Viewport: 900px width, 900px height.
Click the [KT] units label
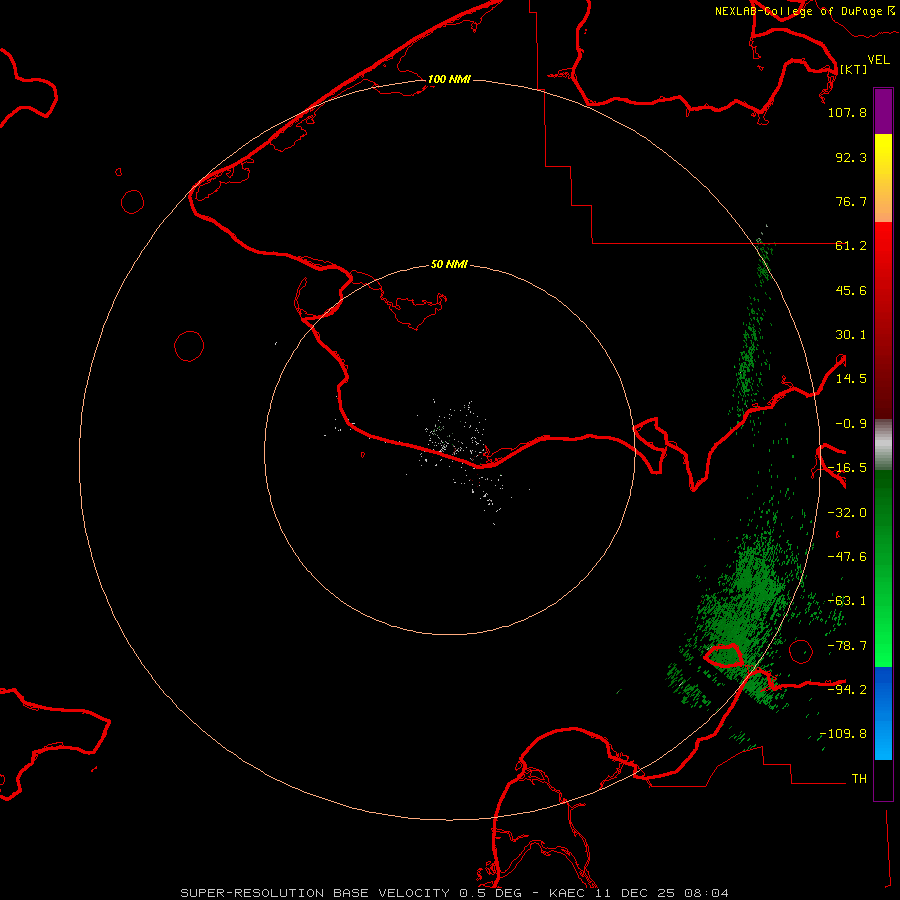[853, 69]
